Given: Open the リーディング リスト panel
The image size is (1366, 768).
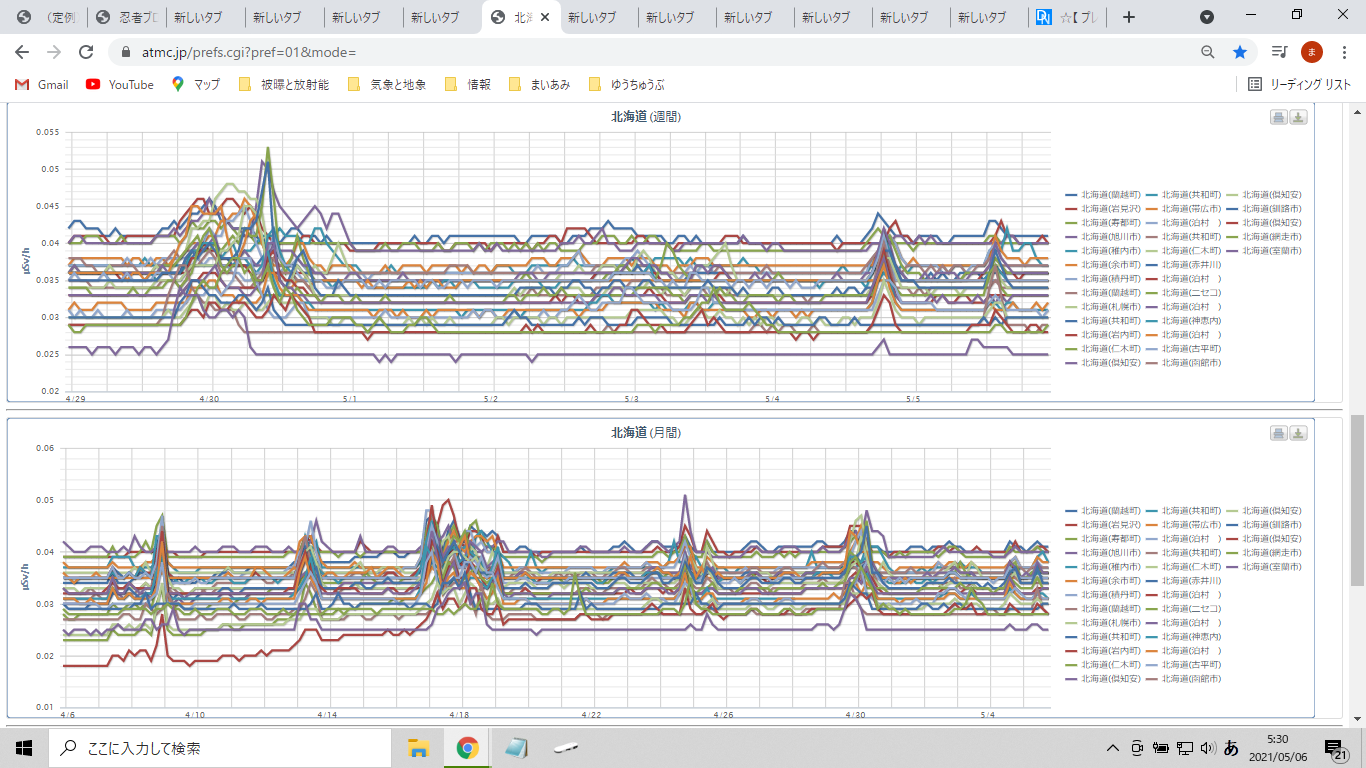Looking at the screenshot, I should point(1300,85).
